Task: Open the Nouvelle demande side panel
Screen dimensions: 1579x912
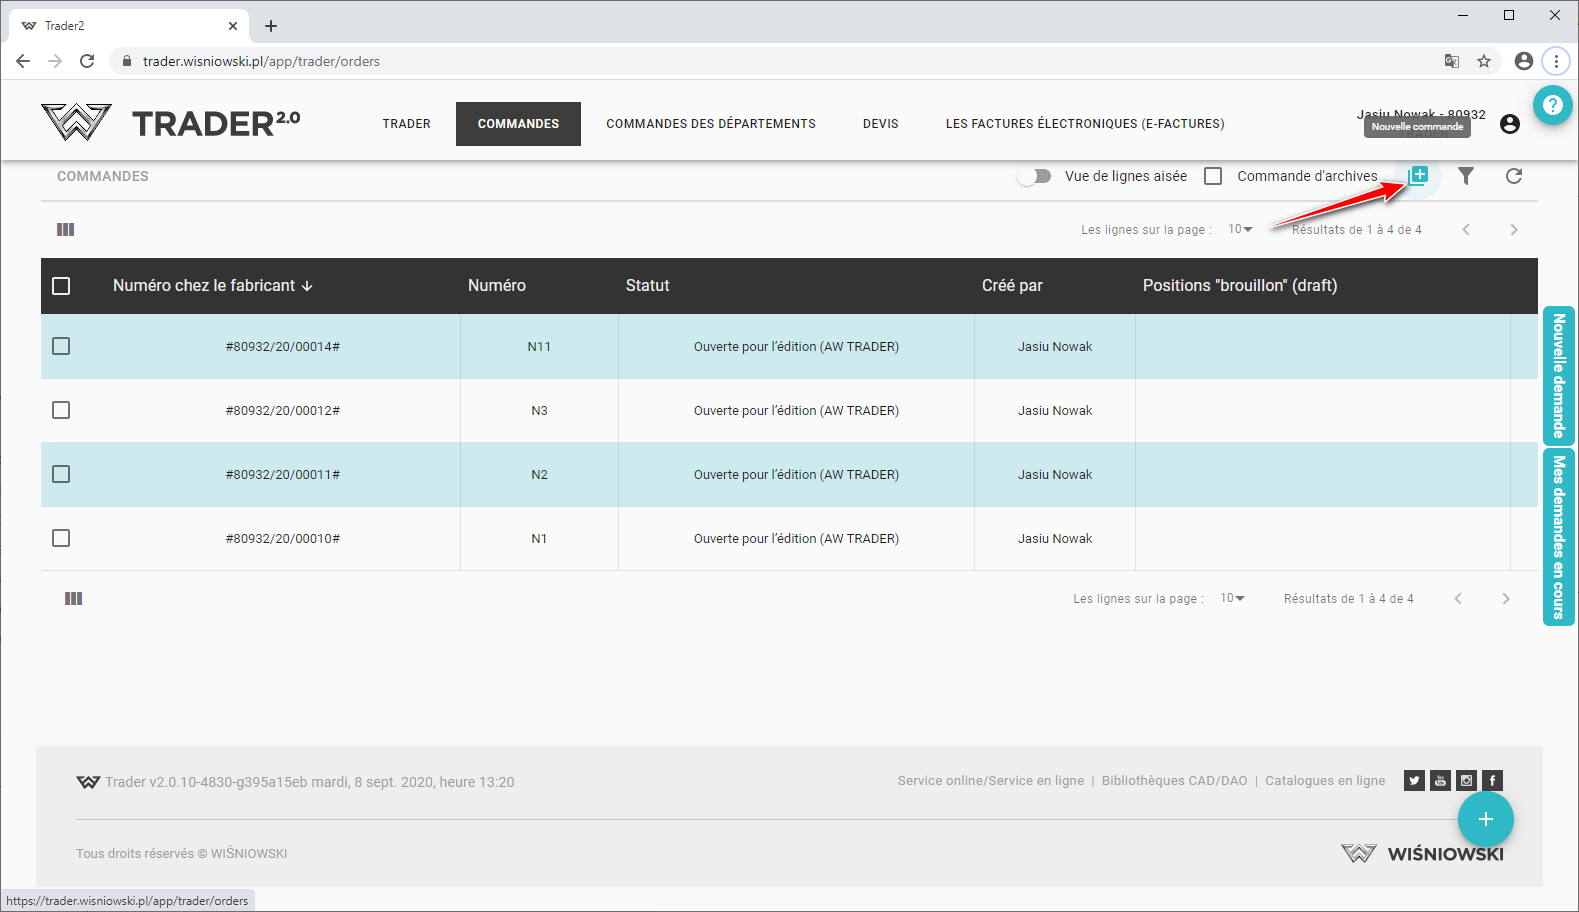Action: click(x=1558, y=376)
